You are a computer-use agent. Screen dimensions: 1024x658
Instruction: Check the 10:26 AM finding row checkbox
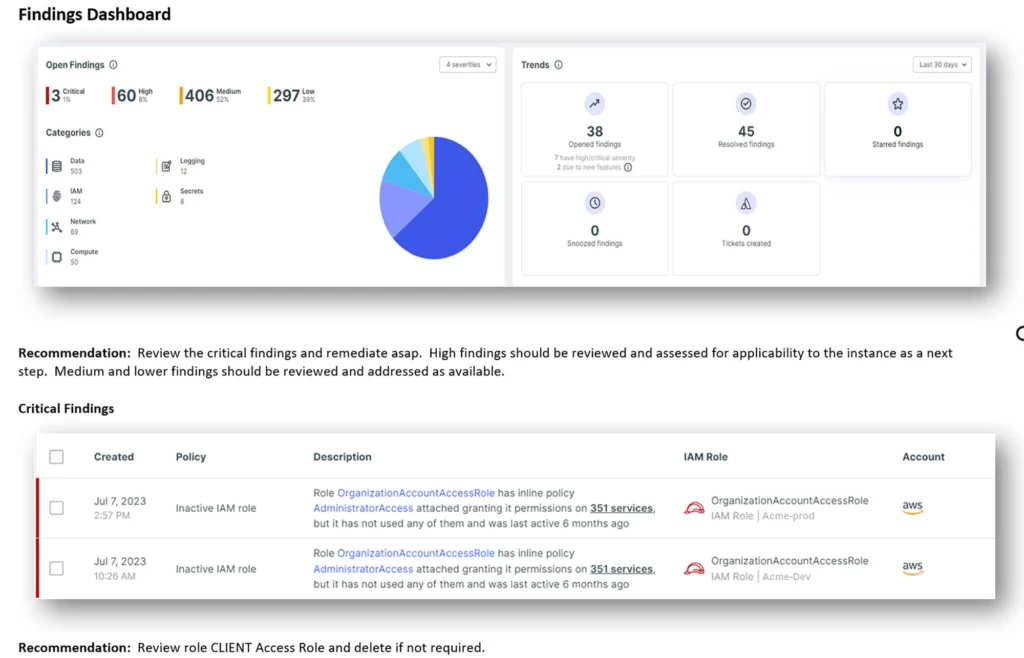tap(57, 569)
